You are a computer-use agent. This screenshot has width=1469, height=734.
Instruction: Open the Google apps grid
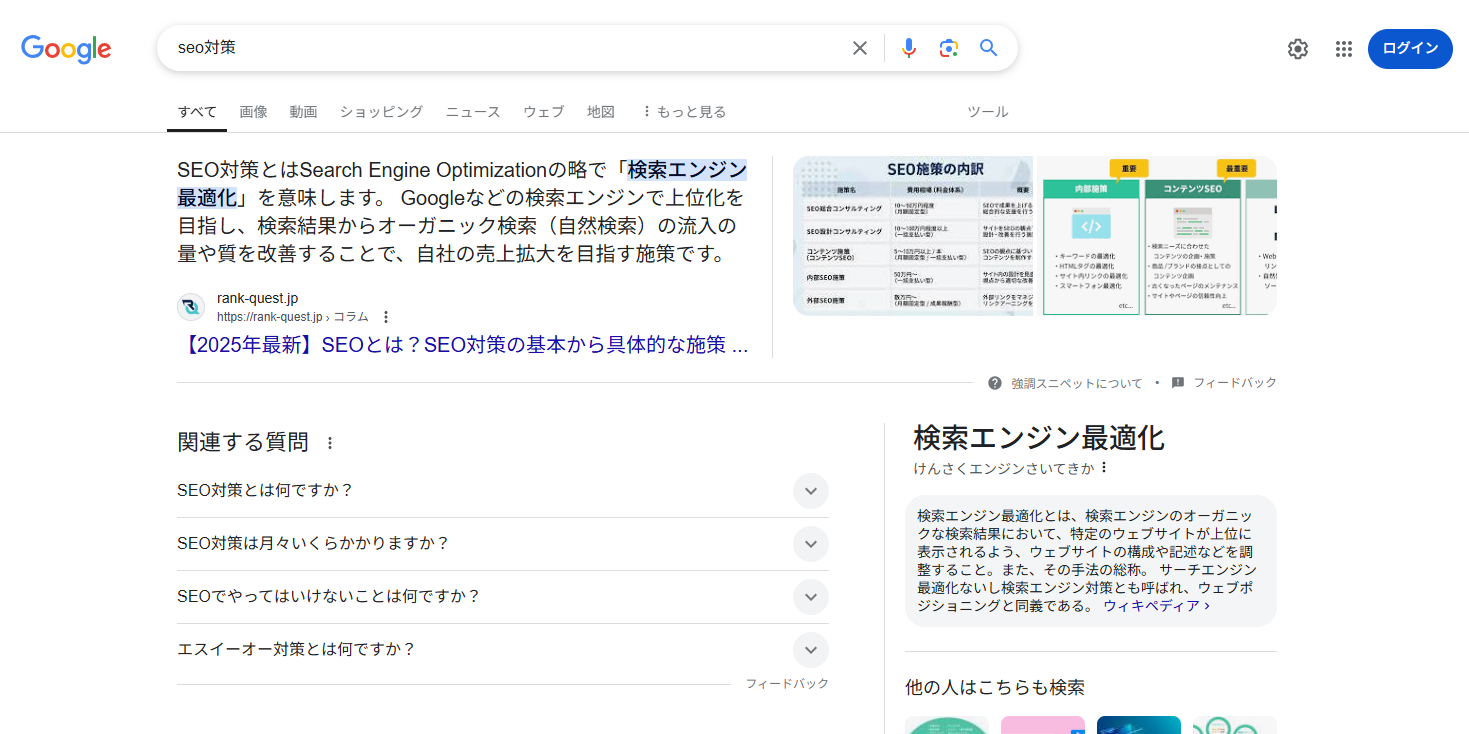(x=1343, y=49)
